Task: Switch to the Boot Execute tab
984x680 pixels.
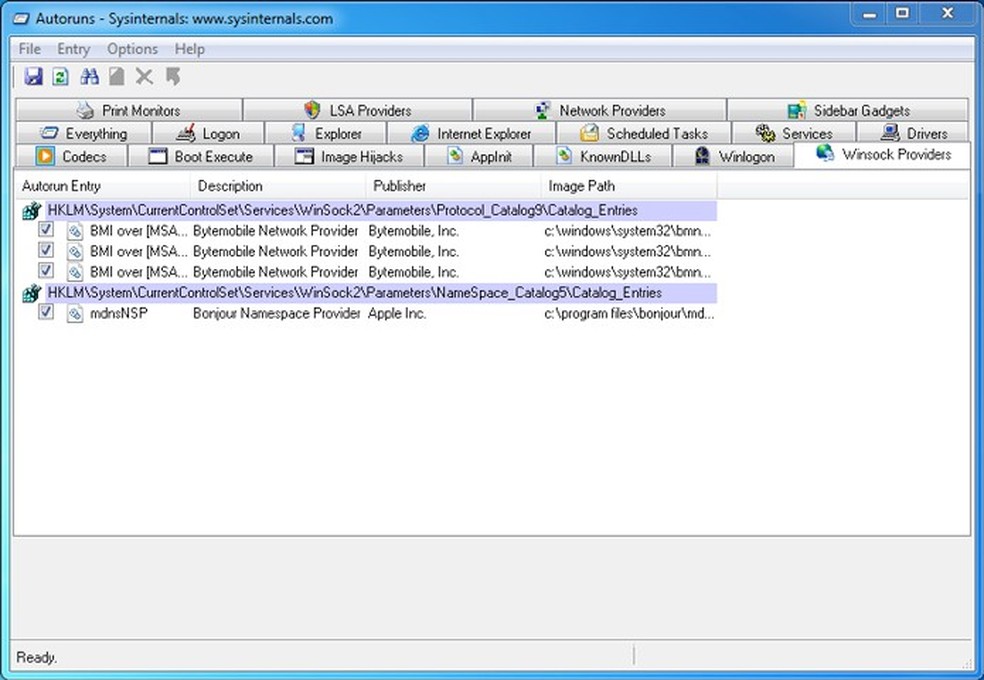Action: pyautogui.click(x=201, y=156)
